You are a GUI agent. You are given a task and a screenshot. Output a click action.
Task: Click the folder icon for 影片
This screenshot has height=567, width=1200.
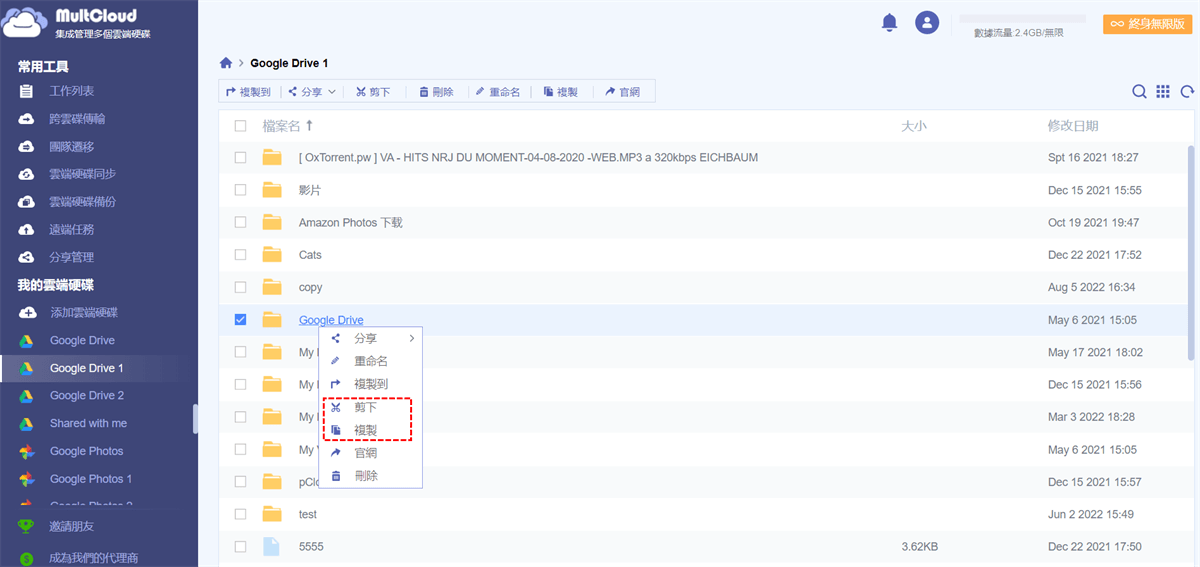pos(272,190)
